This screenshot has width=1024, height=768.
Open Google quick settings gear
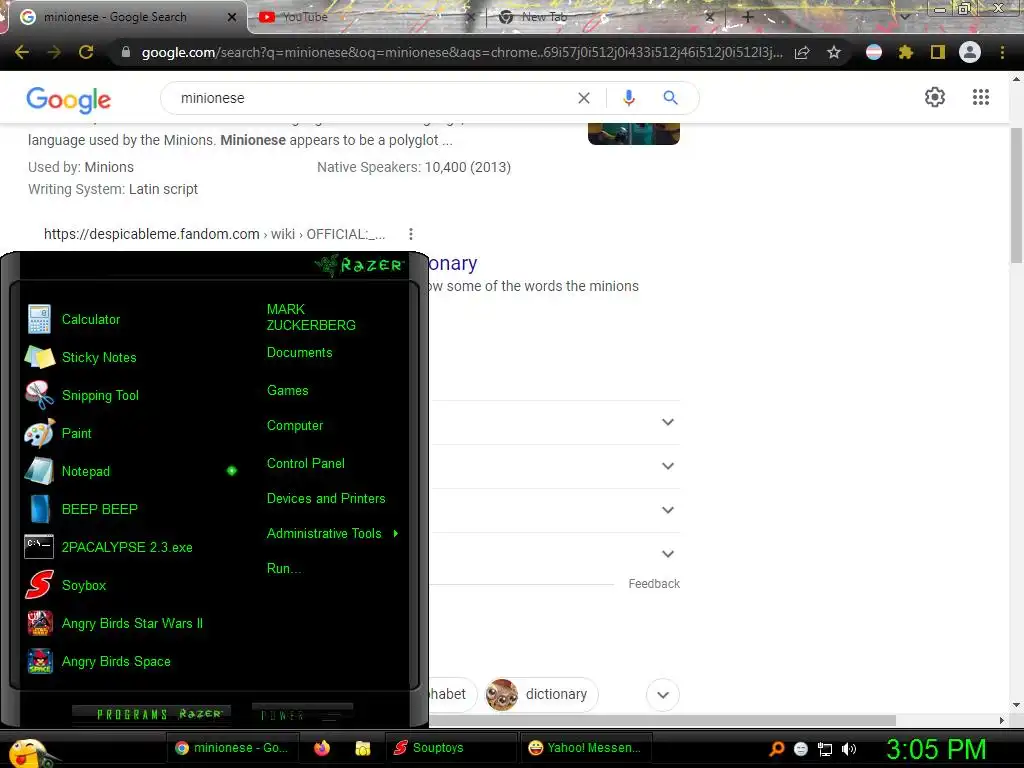click(x=935, y=97)
